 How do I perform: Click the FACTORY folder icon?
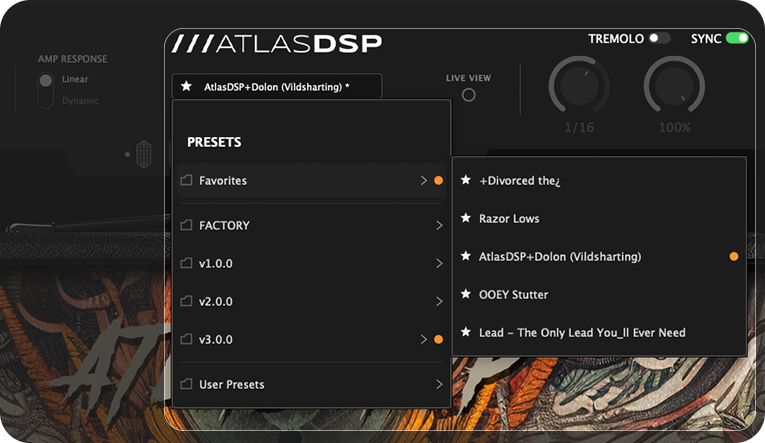click(186, 225)
